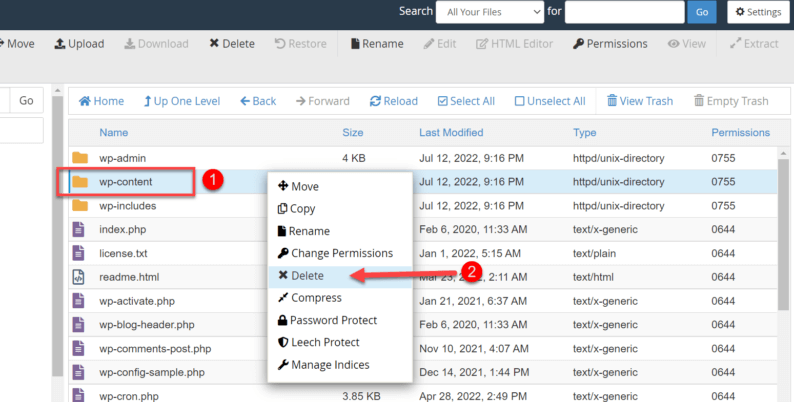794x402 pixels.
Task: Click the Upload toolbar button
Action: click(80, 44)
